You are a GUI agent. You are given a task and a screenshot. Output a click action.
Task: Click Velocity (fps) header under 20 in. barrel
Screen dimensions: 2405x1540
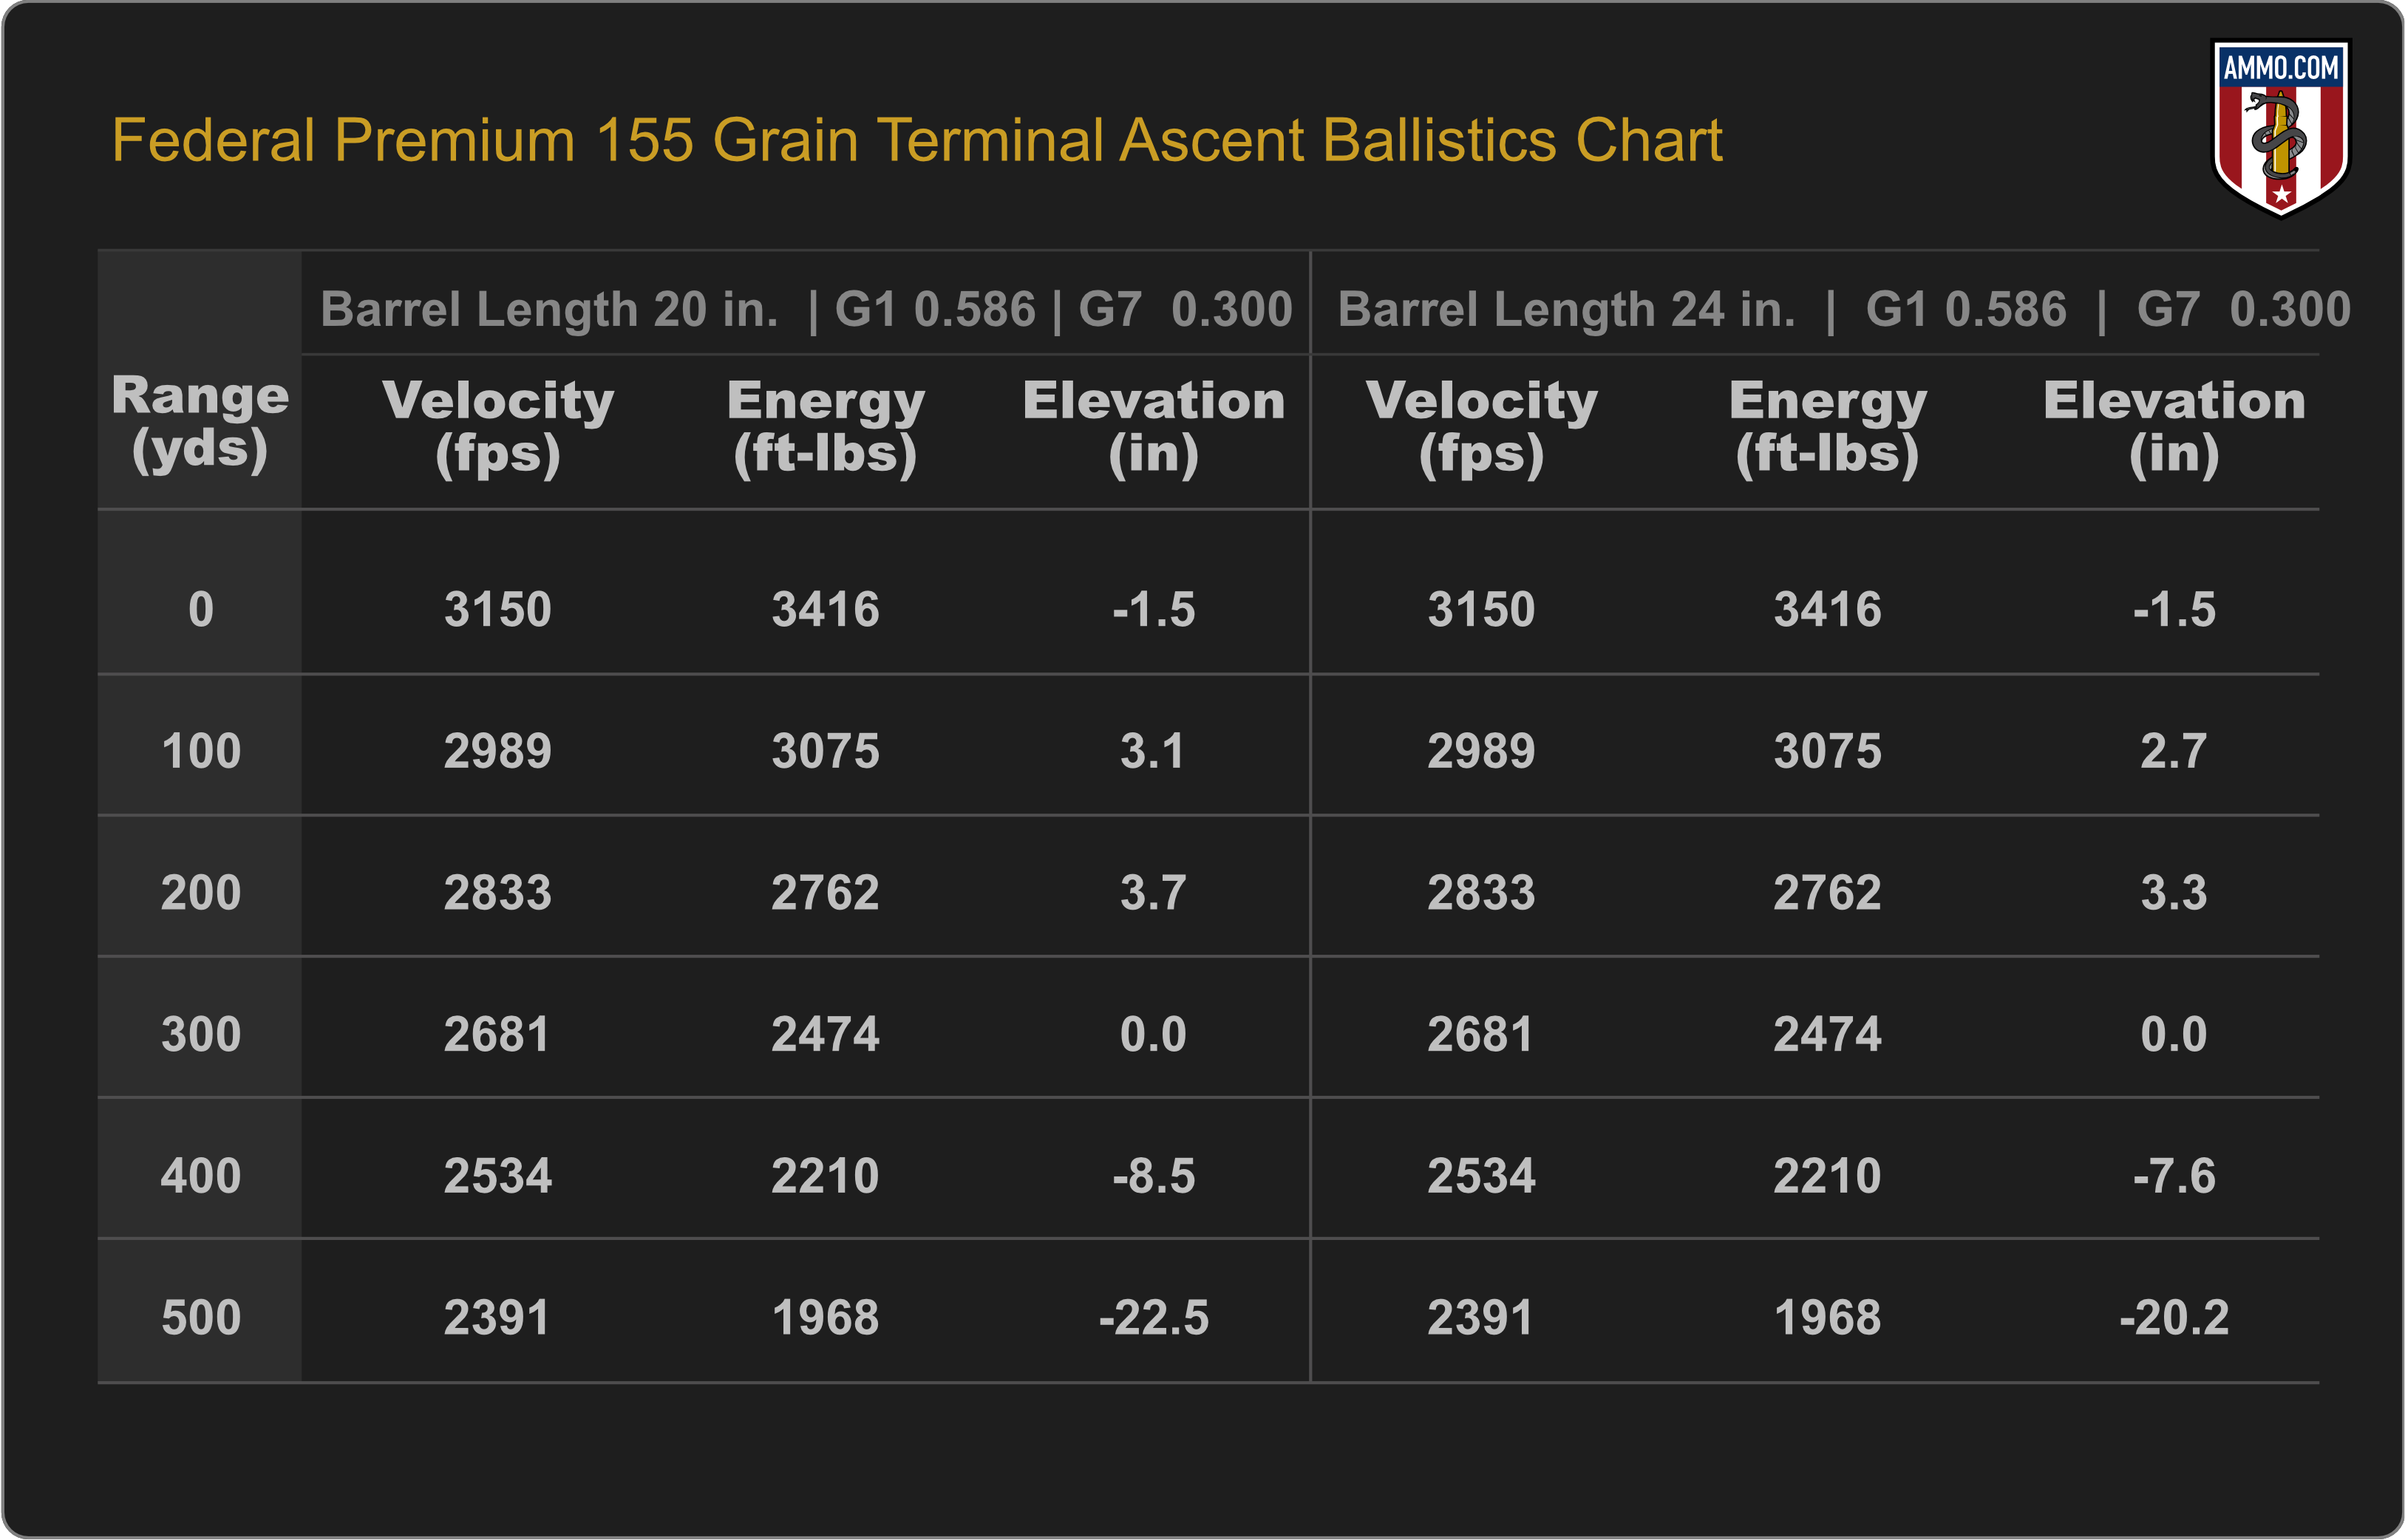click(x=497, y=427)
